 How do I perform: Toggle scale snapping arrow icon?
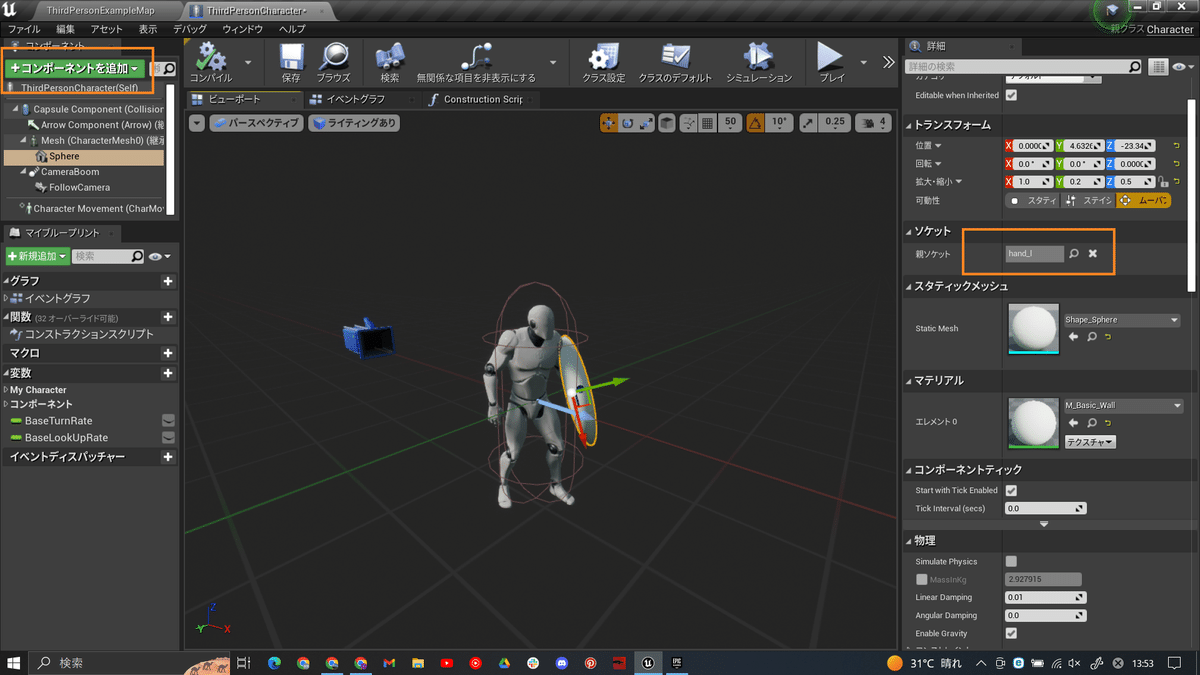[808, 123]
